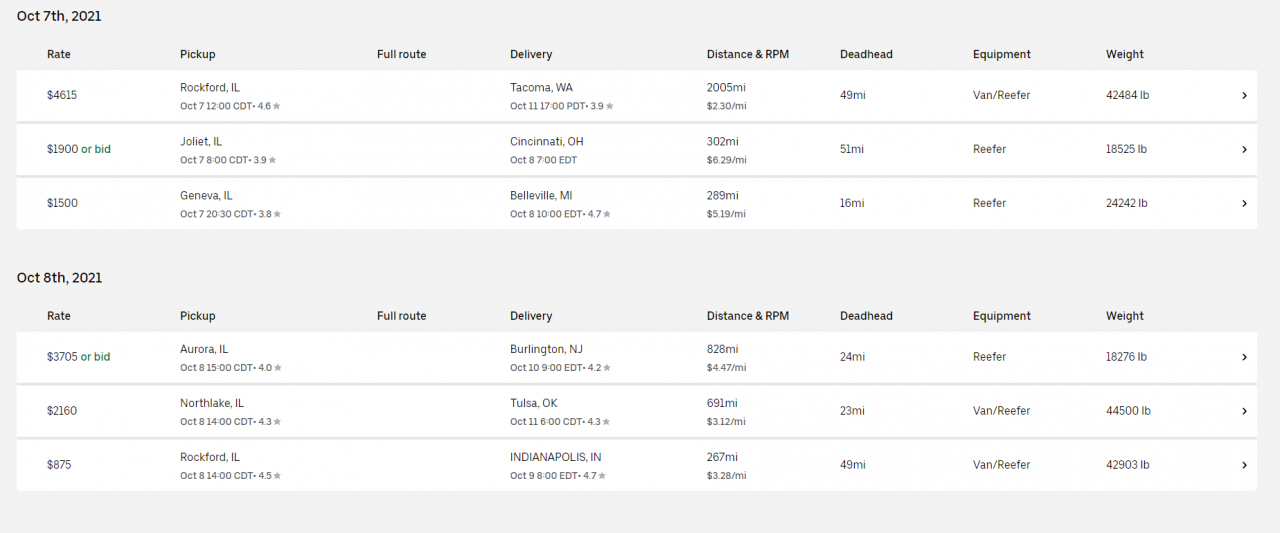
Task: Select the $3705 or bid rate
Action: click(79, 357)
